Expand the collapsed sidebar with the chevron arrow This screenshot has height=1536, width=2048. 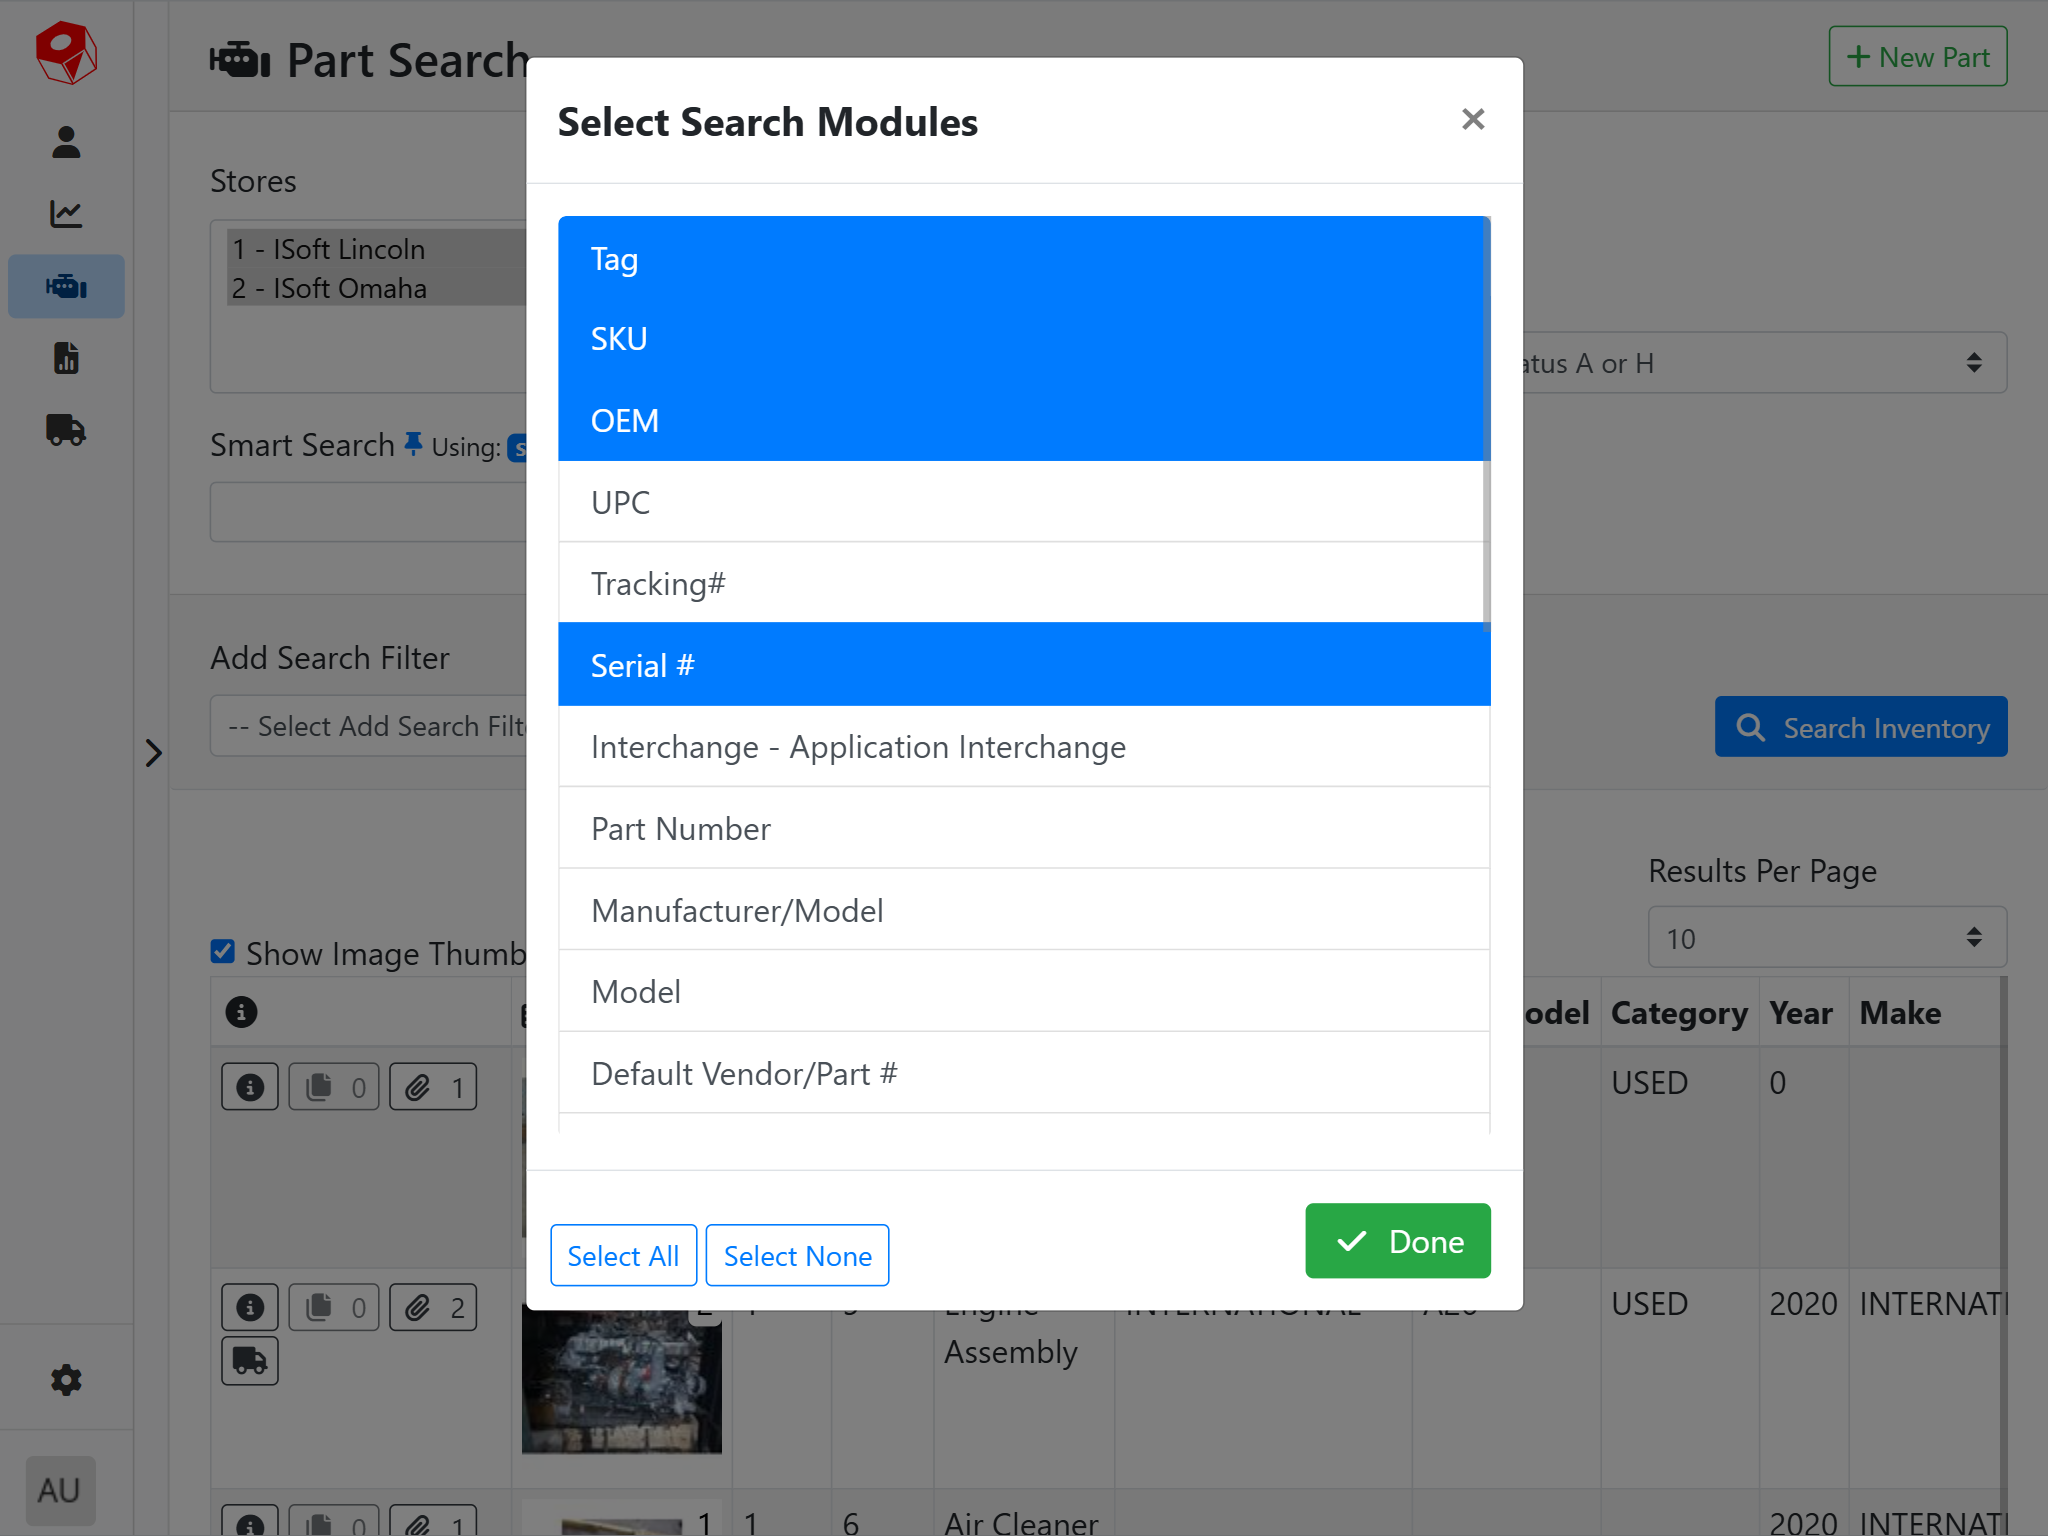[154, 751]
